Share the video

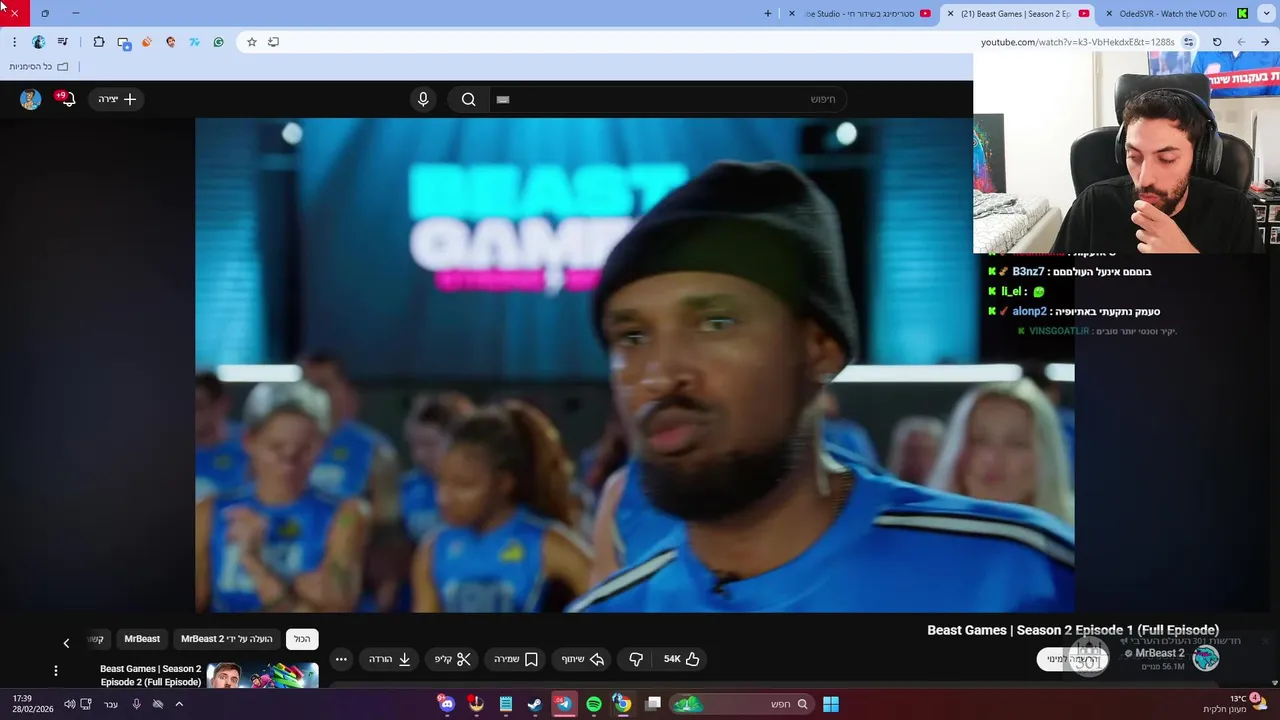pos(581,659)
